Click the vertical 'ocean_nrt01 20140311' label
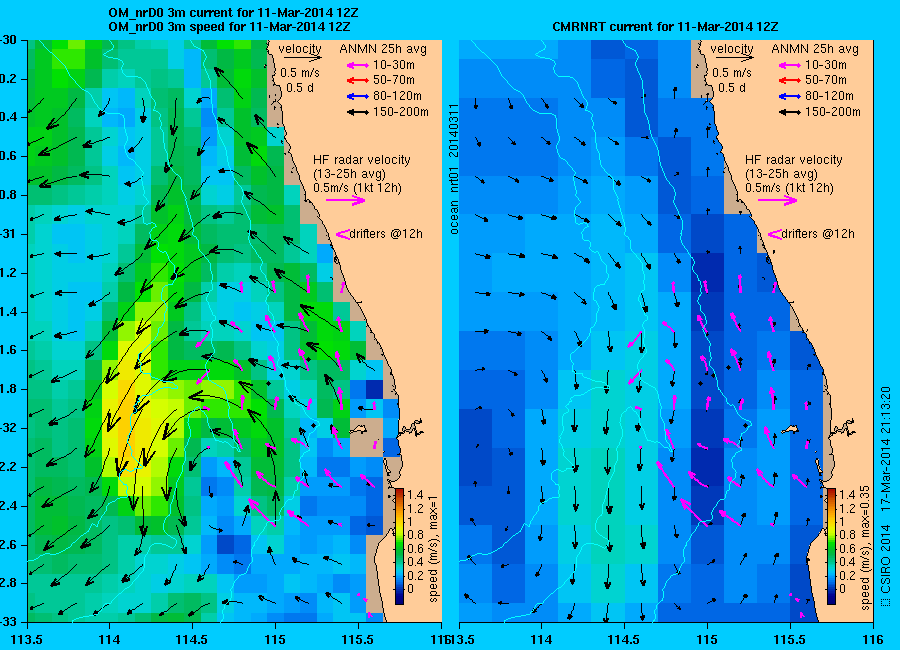 click(454, 169)
